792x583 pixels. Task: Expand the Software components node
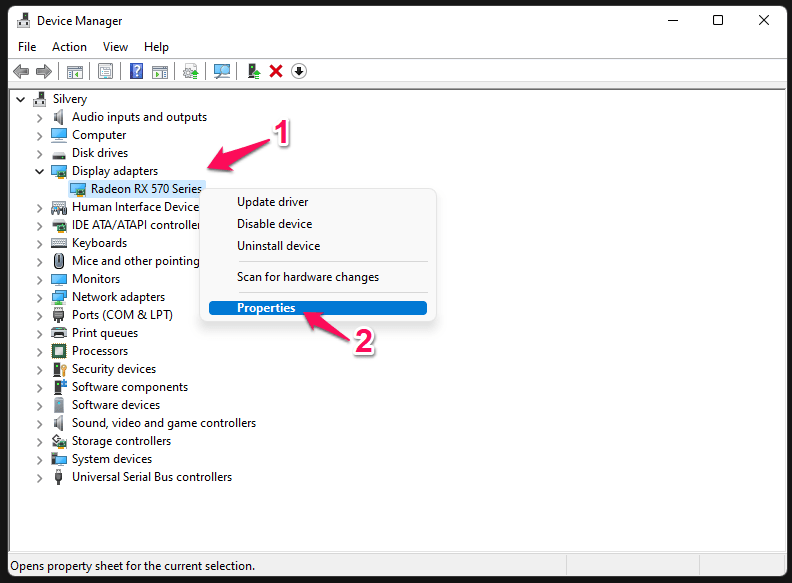39,388
